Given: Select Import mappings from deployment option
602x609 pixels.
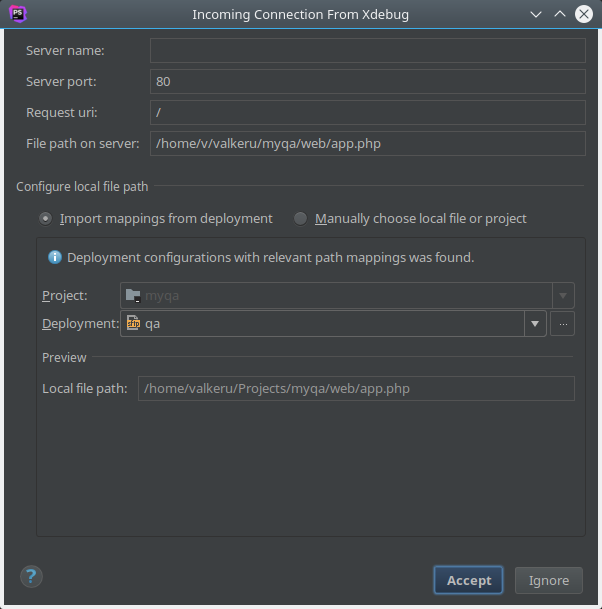Looking at the screenshot, I should point(46,218).
